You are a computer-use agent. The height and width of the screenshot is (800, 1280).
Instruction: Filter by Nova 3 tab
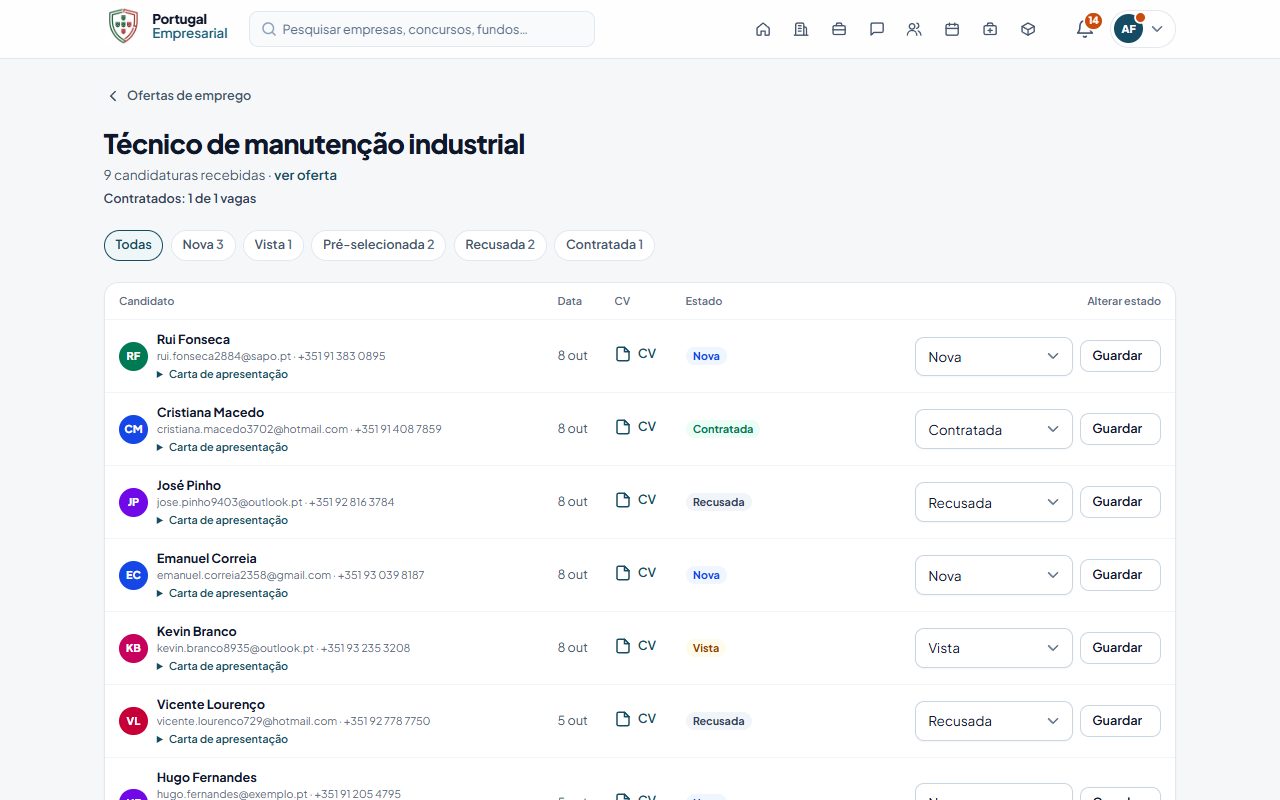203,245
